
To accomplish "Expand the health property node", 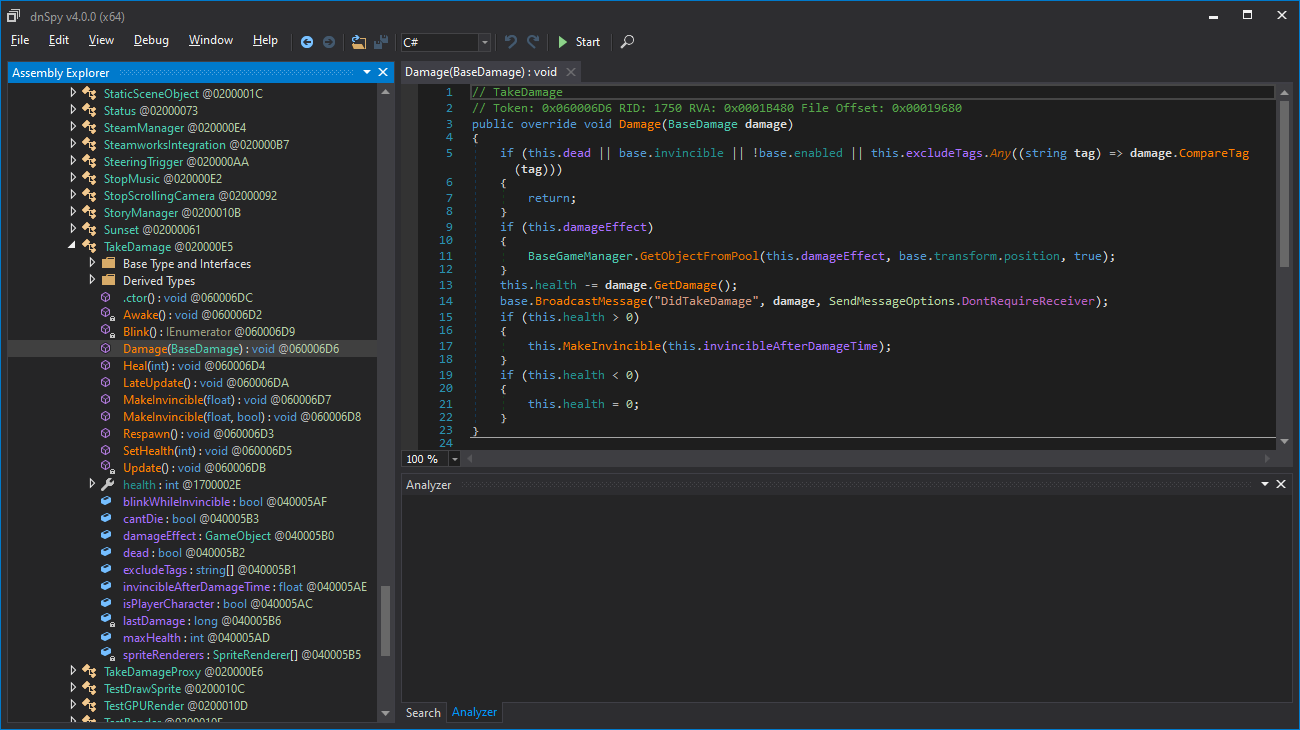I will (92, 485).
